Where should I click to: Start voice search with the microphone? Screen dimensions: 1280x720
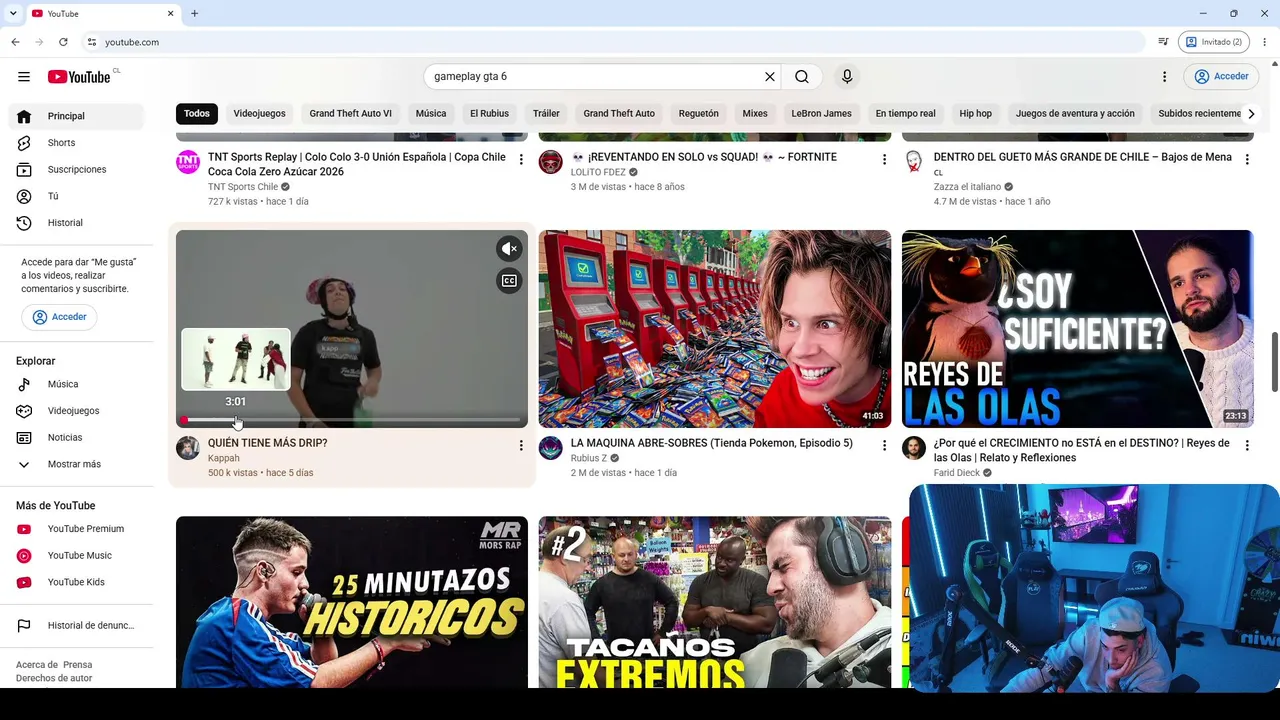[847, 77]
